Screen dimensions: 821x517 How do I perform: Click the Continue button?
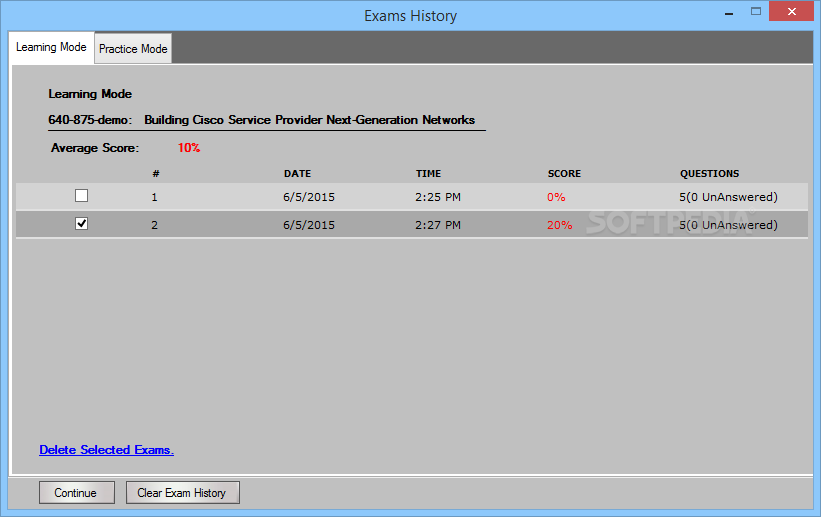(x=76, y=493)
